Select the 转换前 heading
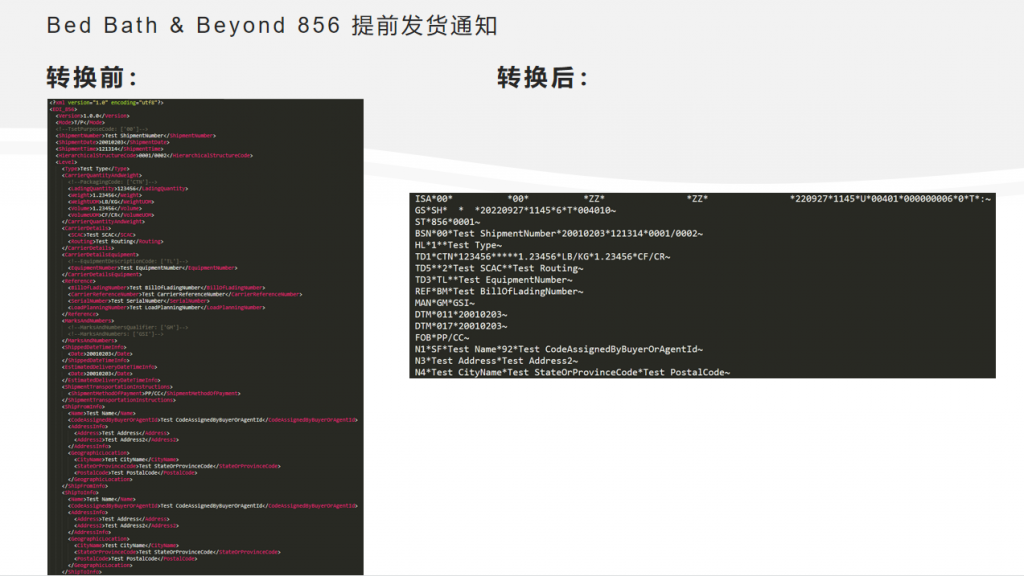 (91, 78)
